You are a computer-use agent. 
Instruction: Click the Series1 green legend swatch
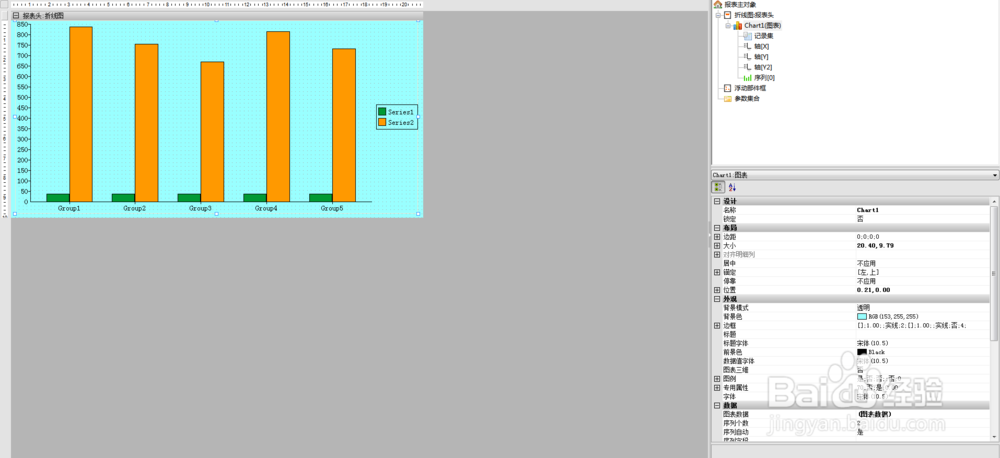(382, 112)
